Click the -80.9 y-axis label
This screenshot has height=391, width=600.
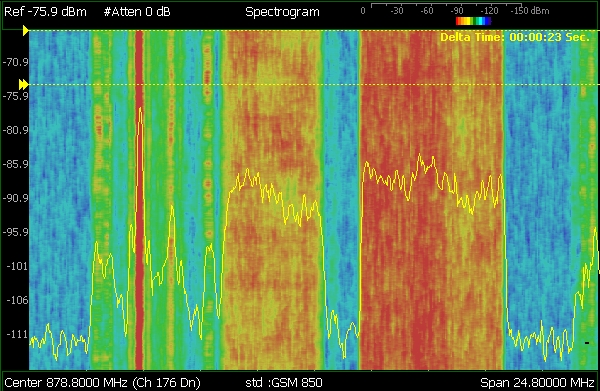click(x=16, y=130)
